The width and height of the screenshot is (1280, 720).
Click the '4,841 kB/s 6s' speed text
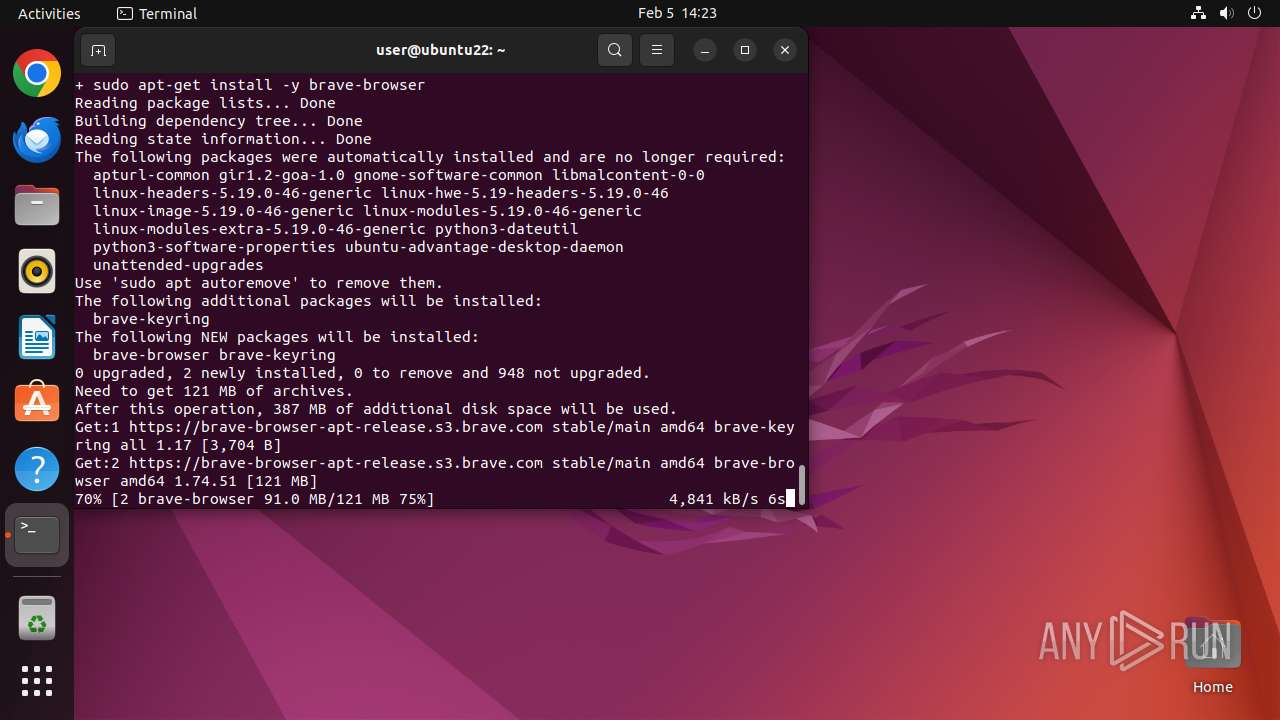[x=727, y=499]
